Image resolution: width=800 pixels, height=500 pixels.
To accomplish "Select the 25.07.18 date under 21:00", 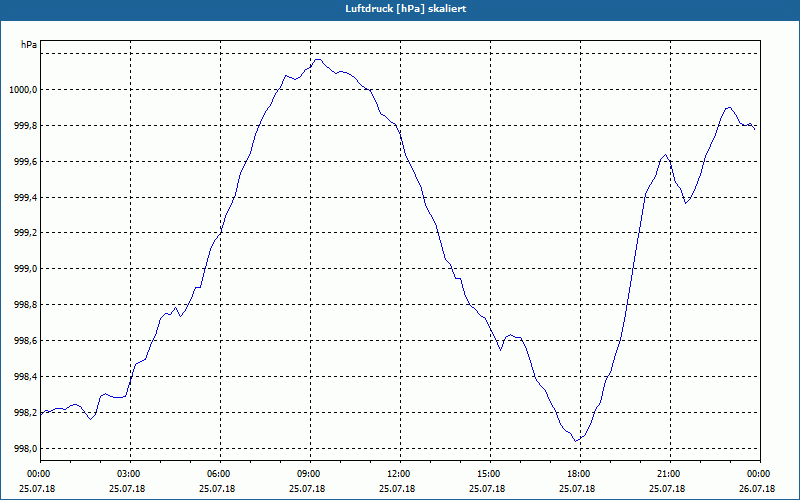I will tap(667, 488).
